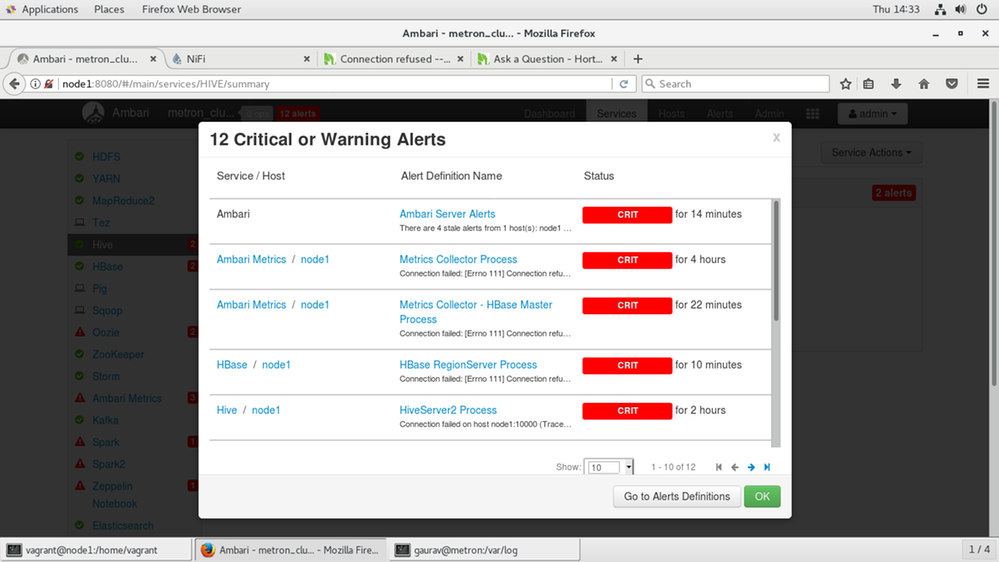Switch to the Connection refused tab

394,59
